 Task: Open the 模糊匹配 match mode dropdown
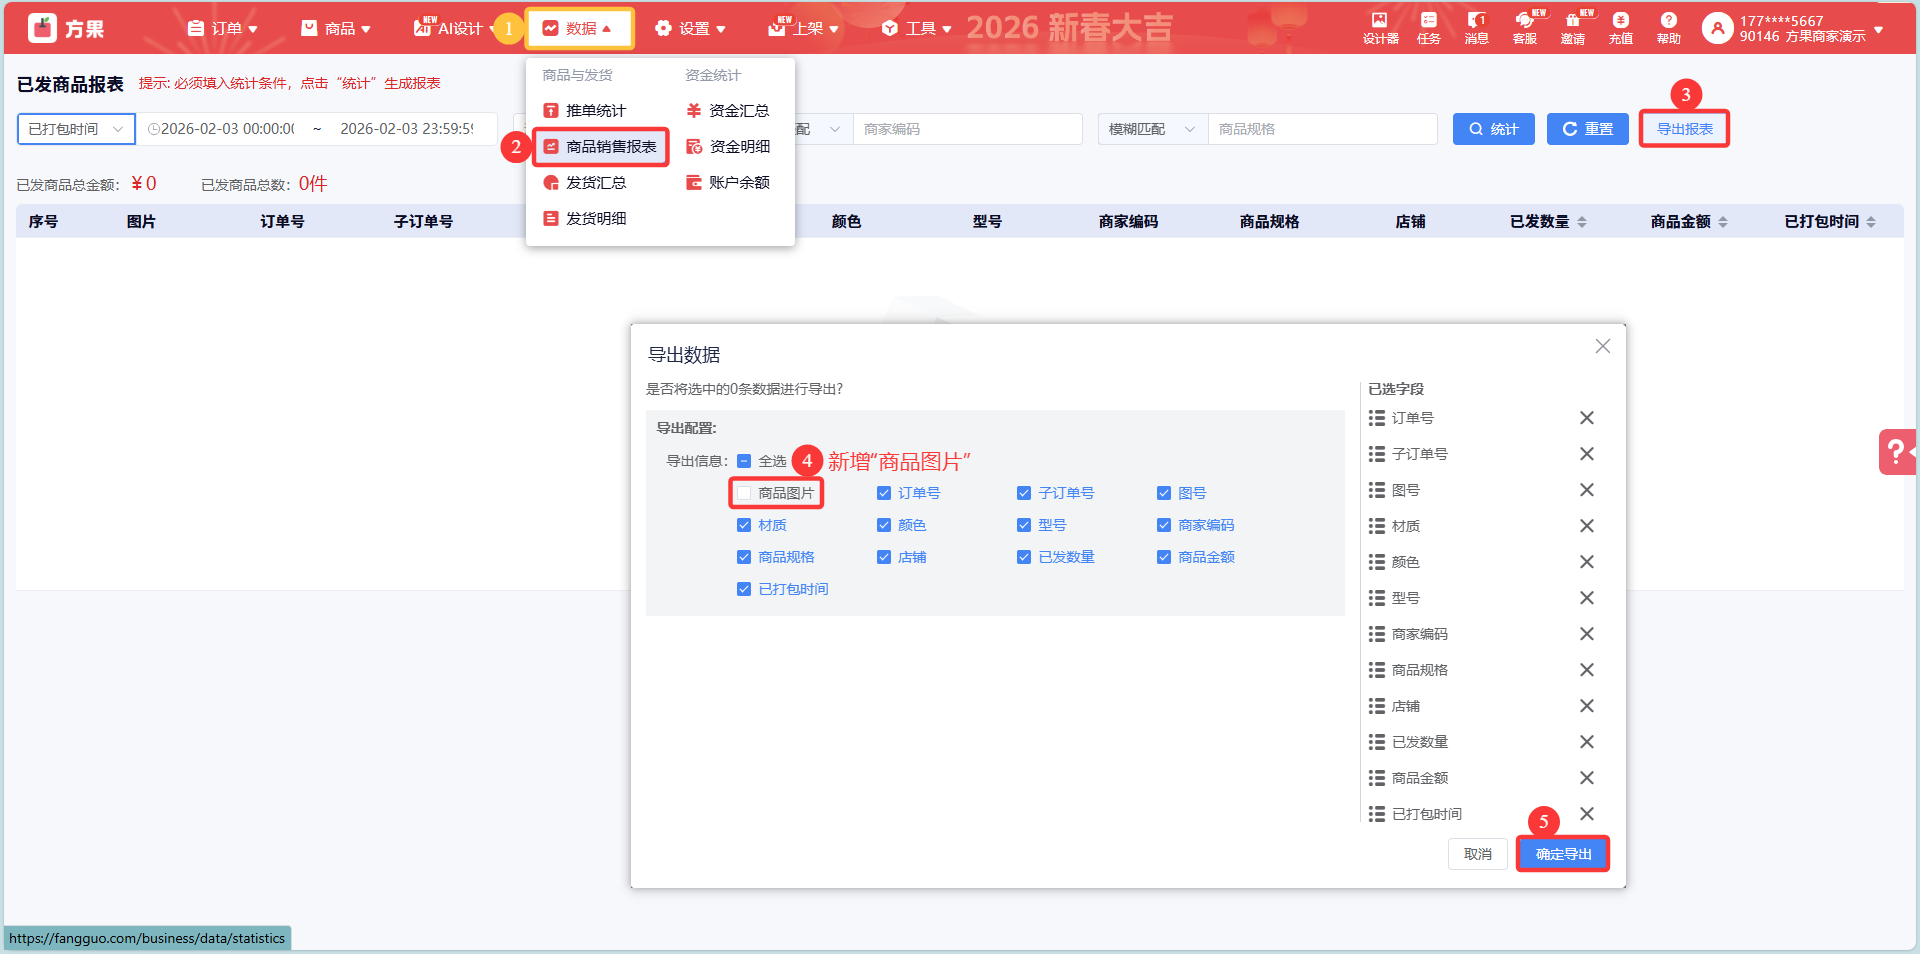tap(1152, 129)
